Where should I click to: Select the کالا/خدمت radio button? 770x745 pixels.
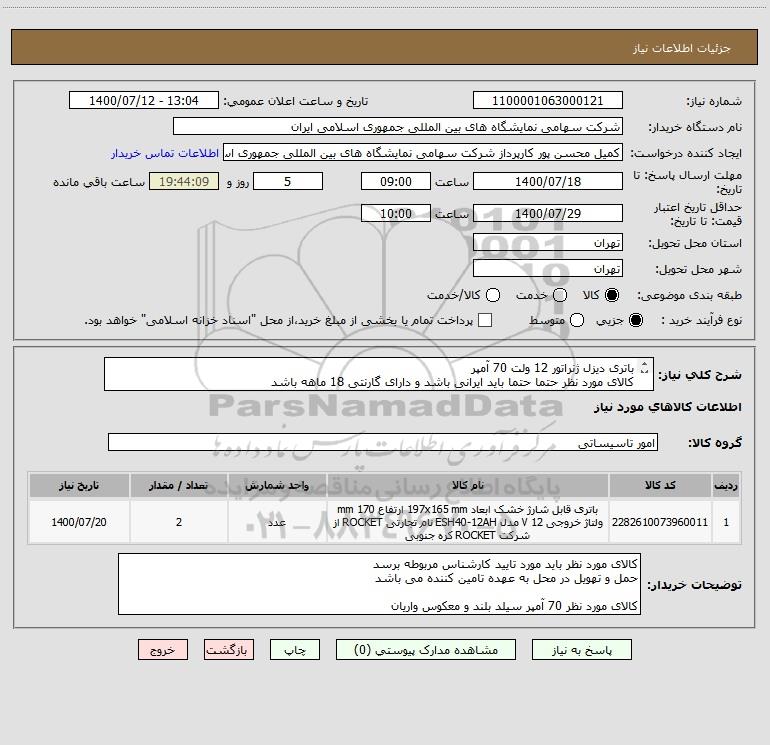click(493, 295)
